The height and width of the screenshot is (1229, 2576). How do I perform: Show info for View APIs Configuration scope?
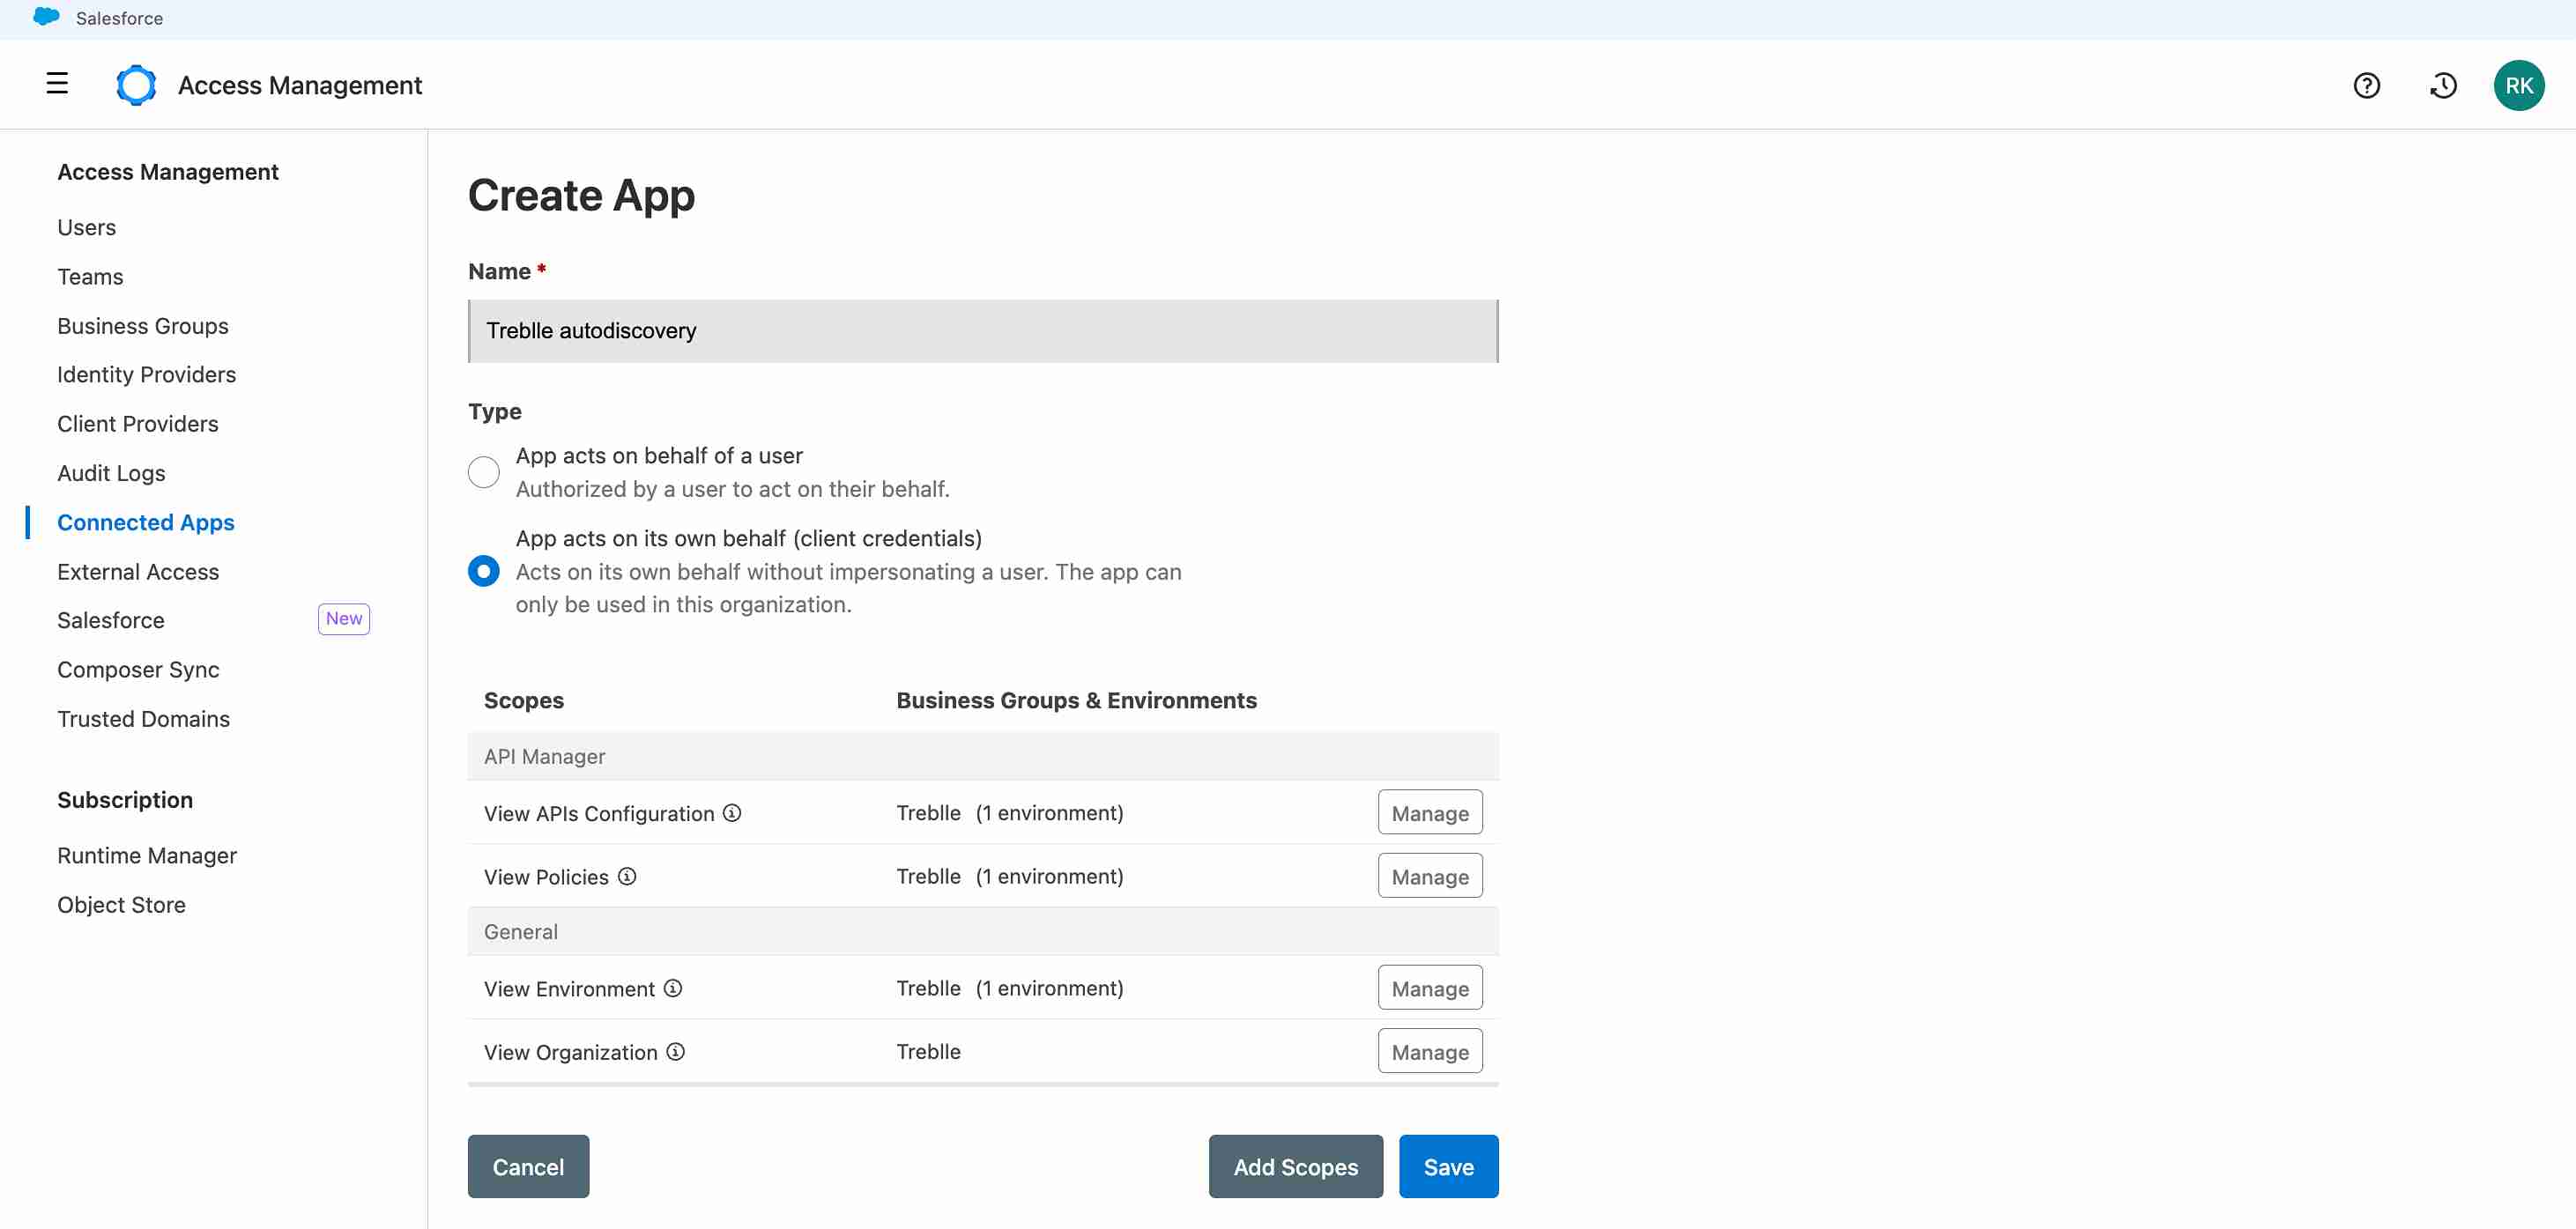point(733,813)
